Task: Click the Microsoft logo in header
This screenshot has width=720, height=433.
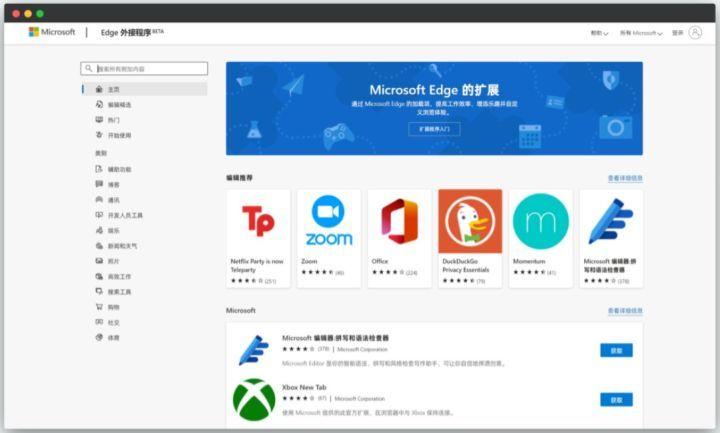Action: pyautogui.click(x=52, y=32)
